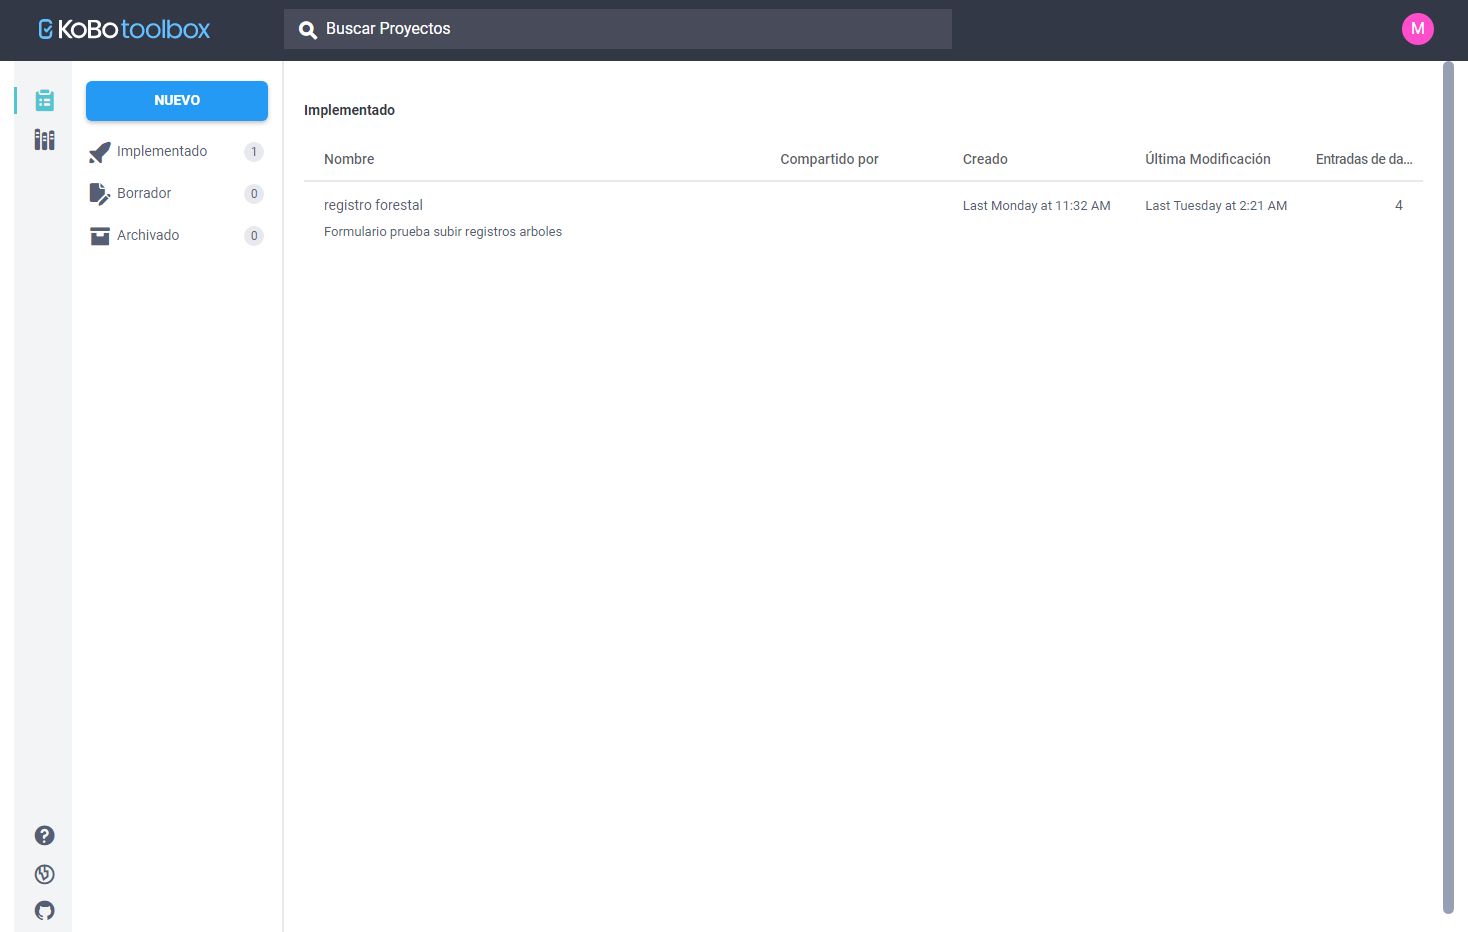
Task: Click the rocket icon for Implementado
Action: click(99, 152)
